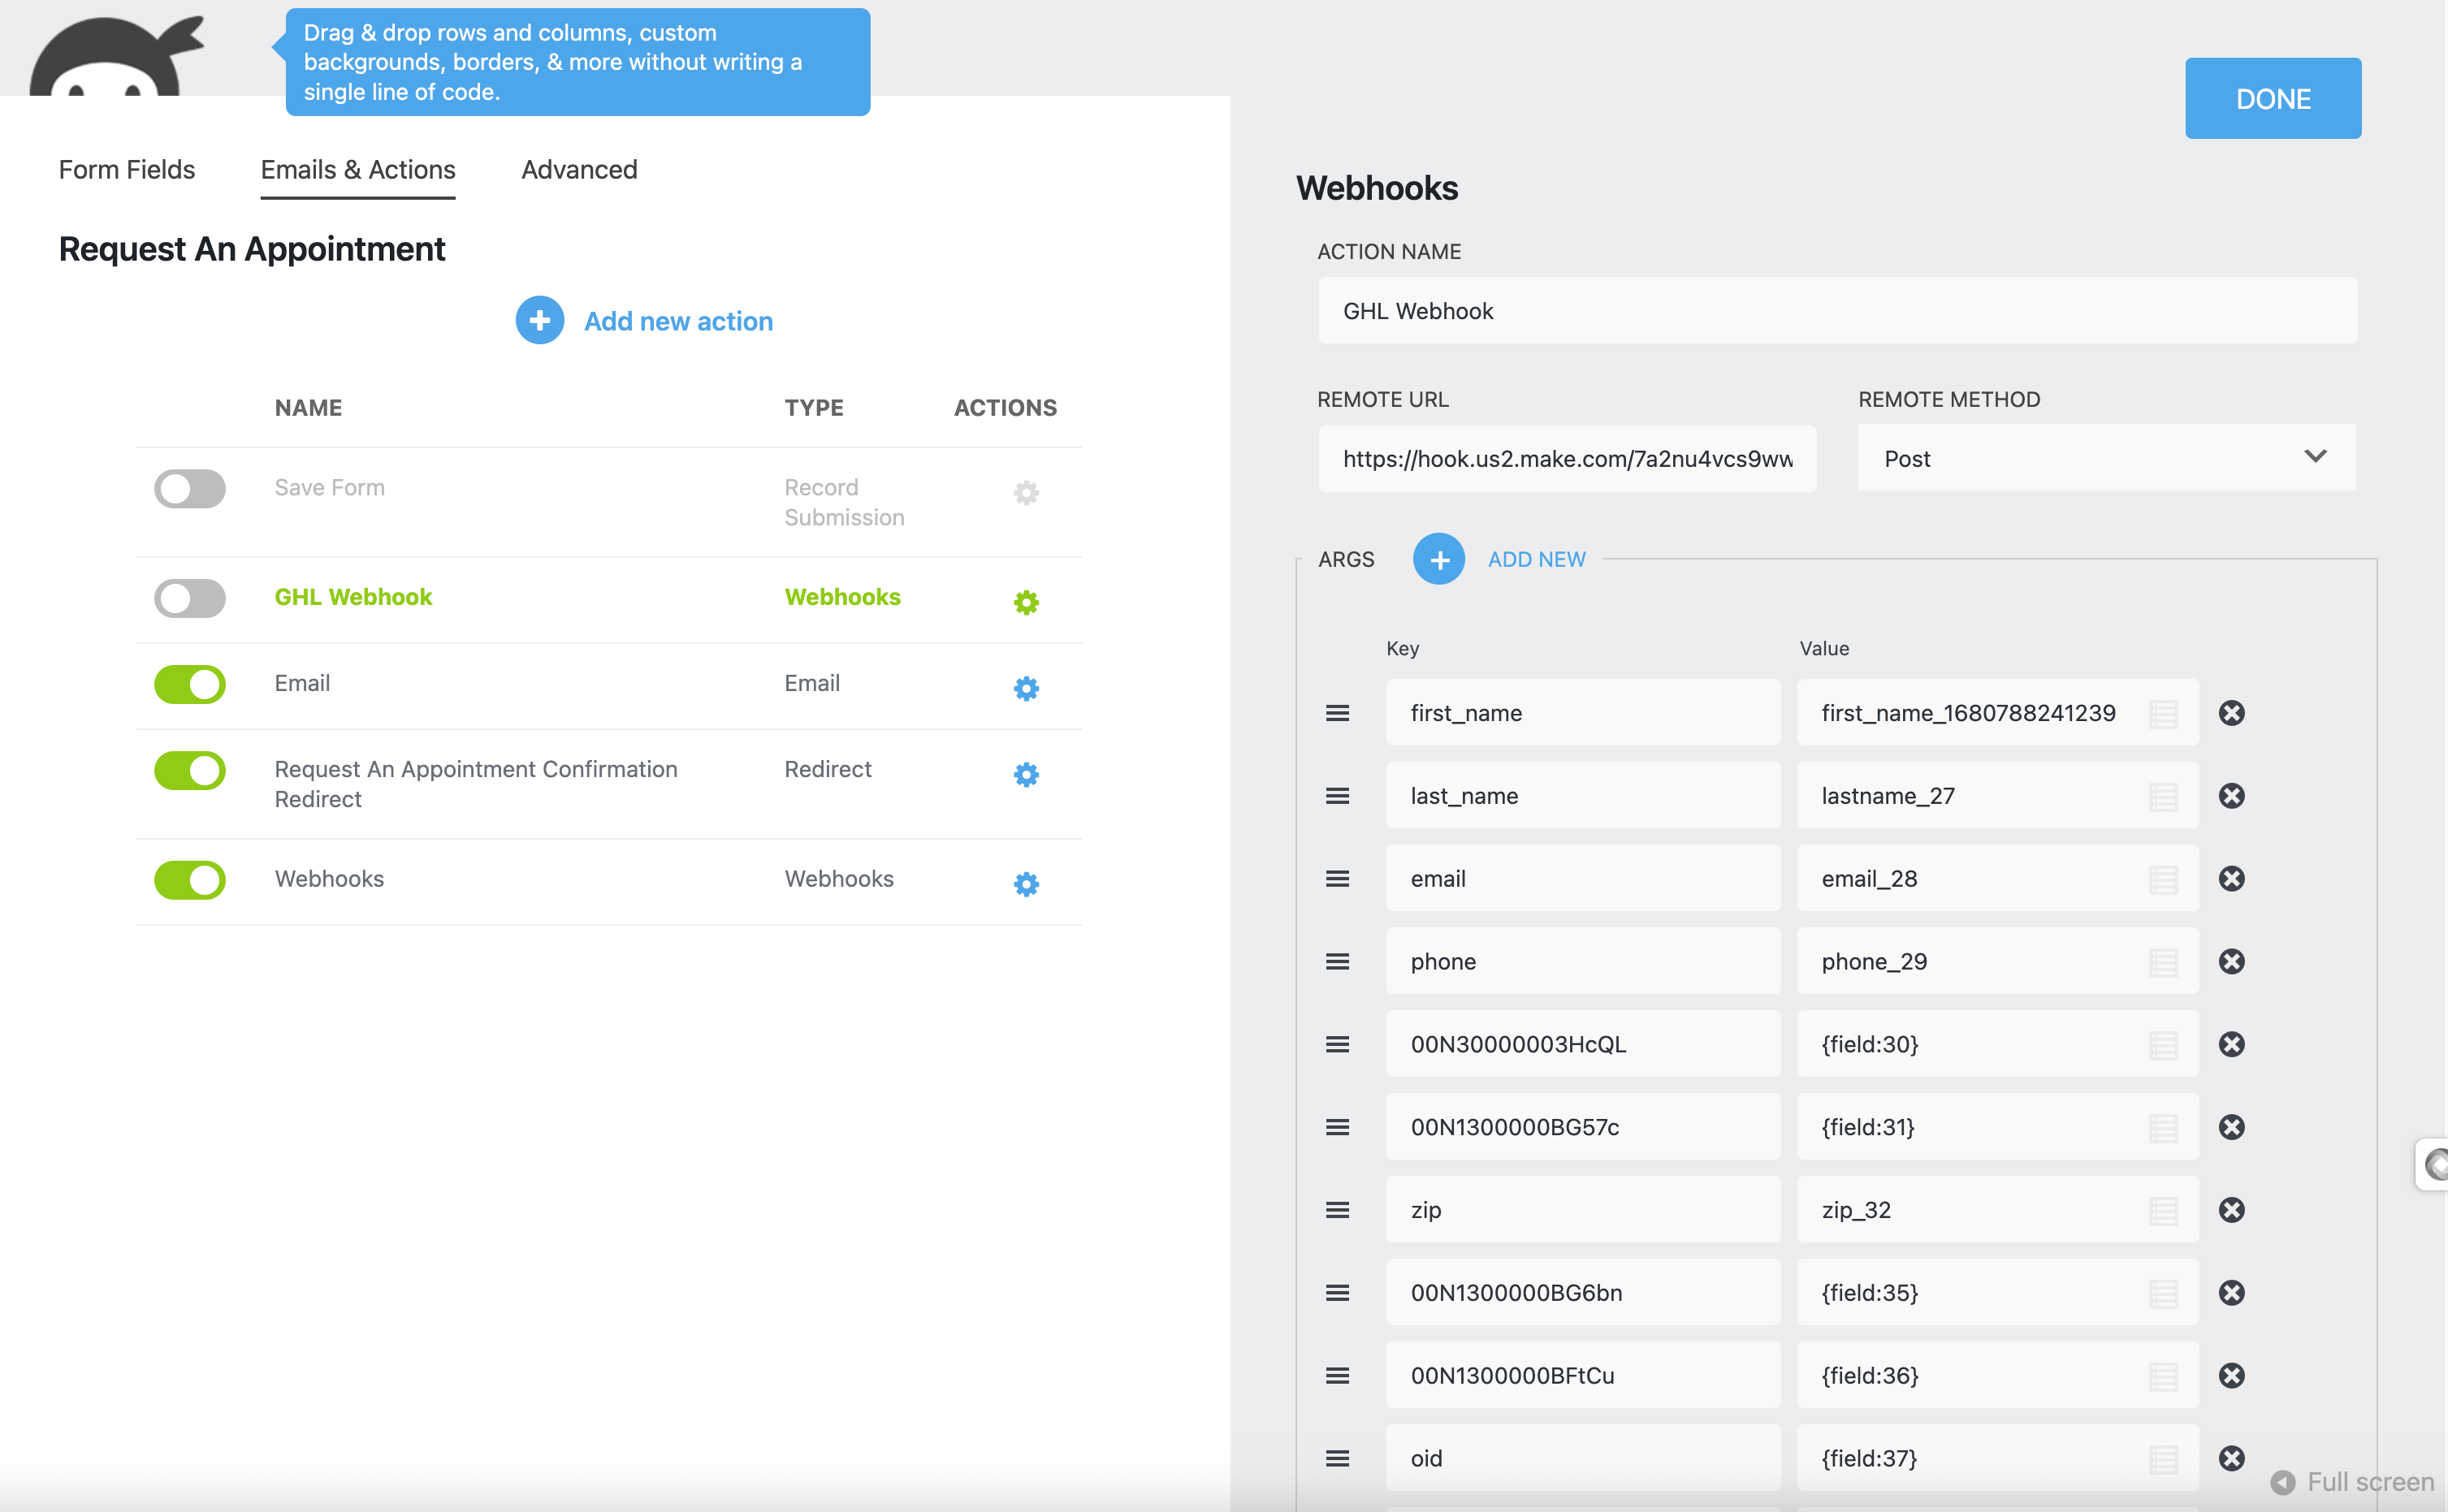Click blue plus icon beside Add new action

[x=540, y=321]
